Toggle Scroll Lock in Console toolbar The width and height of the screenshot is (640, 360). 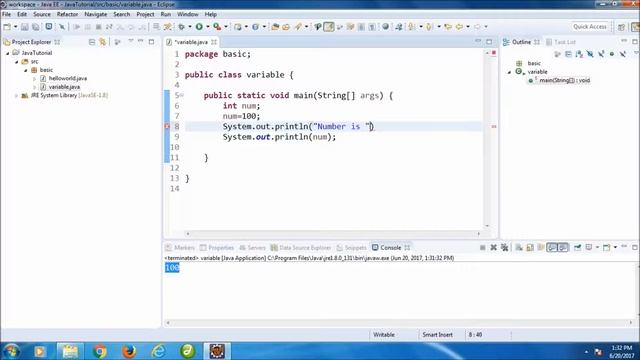point(530,247)
